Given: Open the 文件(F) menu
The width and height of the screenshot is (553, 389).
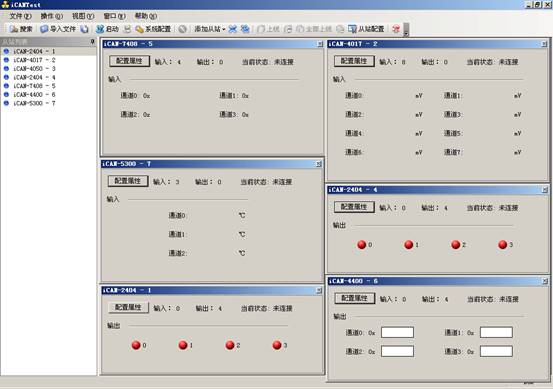Looking at the screenshot, I should 20,16.
